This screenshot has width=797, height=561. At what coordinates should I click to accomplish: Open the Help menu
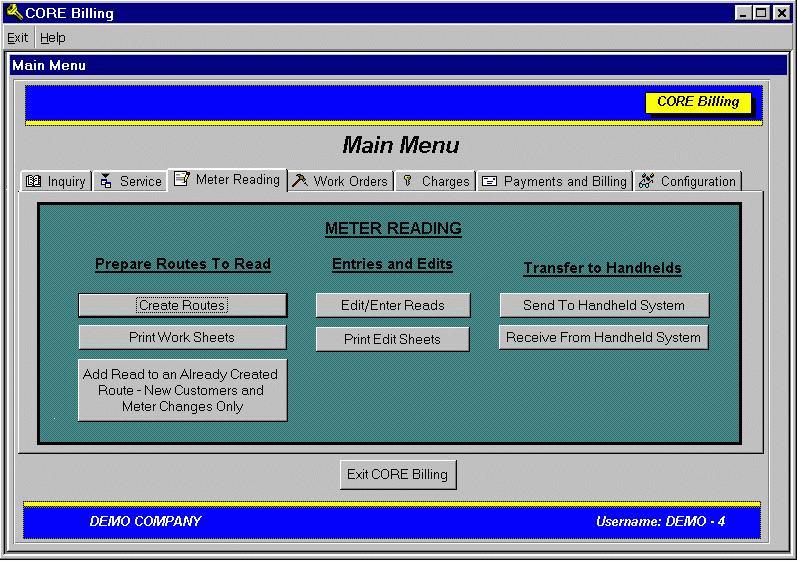[x=52, y=38]
